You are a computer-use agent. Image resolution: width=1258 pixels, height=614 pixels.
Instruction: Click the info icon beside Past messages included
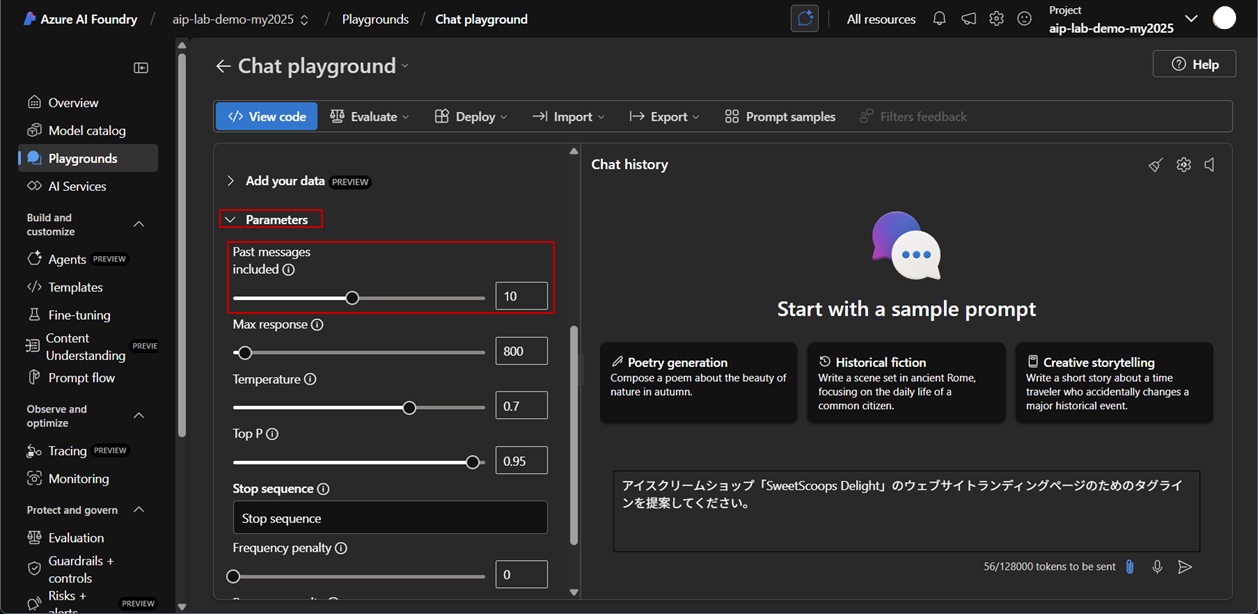pos(289,270)
